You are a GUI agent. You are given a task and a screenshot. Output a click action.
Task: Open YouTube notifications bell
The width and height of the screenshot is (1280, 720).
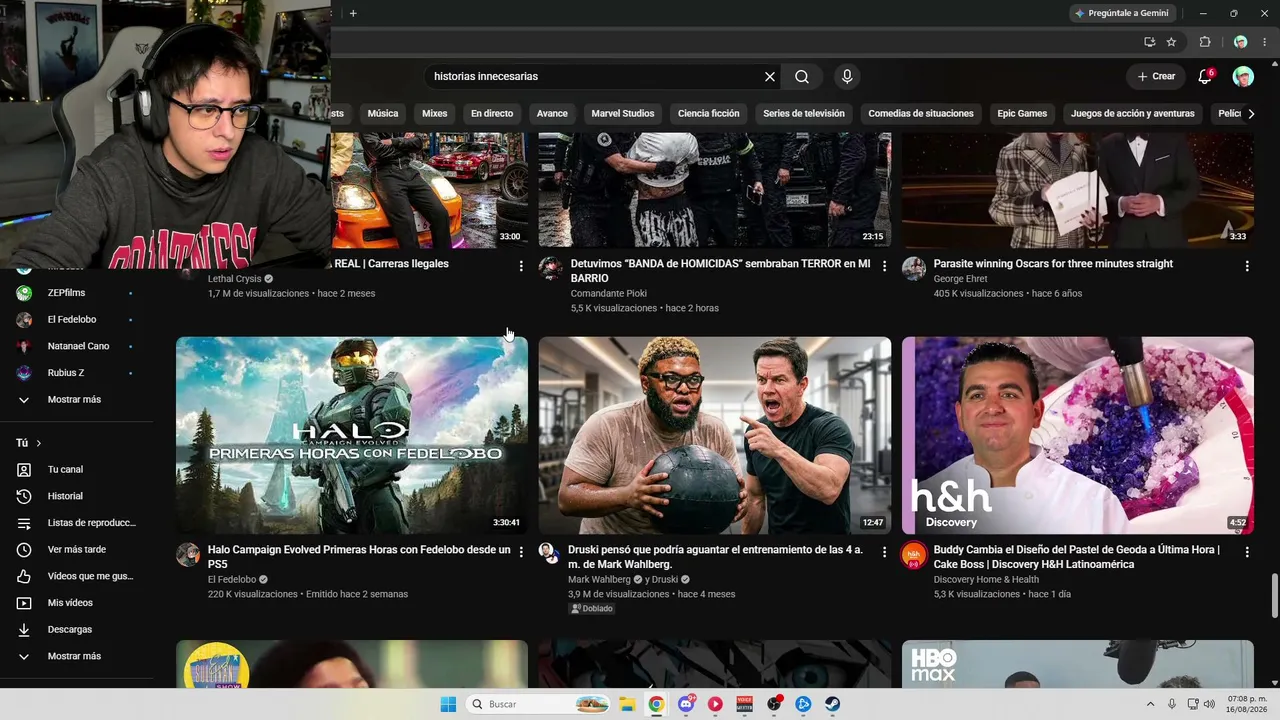(x=1205, y=77)
